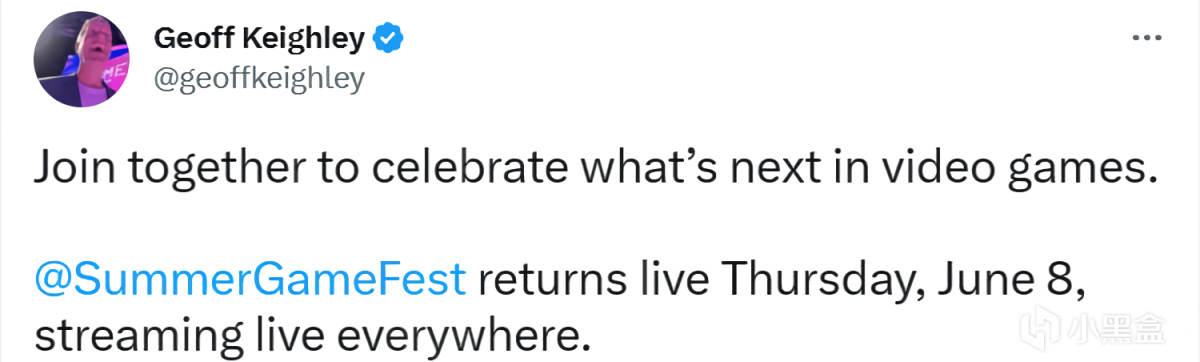This screenshot has width=1200, height=362.
Task: Click the 'streaming live everywhere.' line
Action: (307, 325)
